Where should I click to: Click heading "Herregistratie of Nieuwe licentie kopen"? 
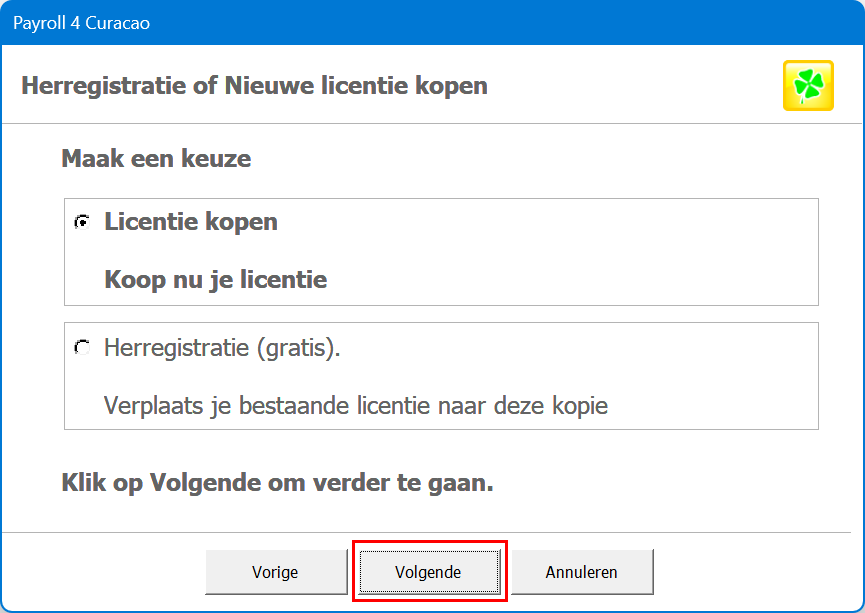pos(254,86)
